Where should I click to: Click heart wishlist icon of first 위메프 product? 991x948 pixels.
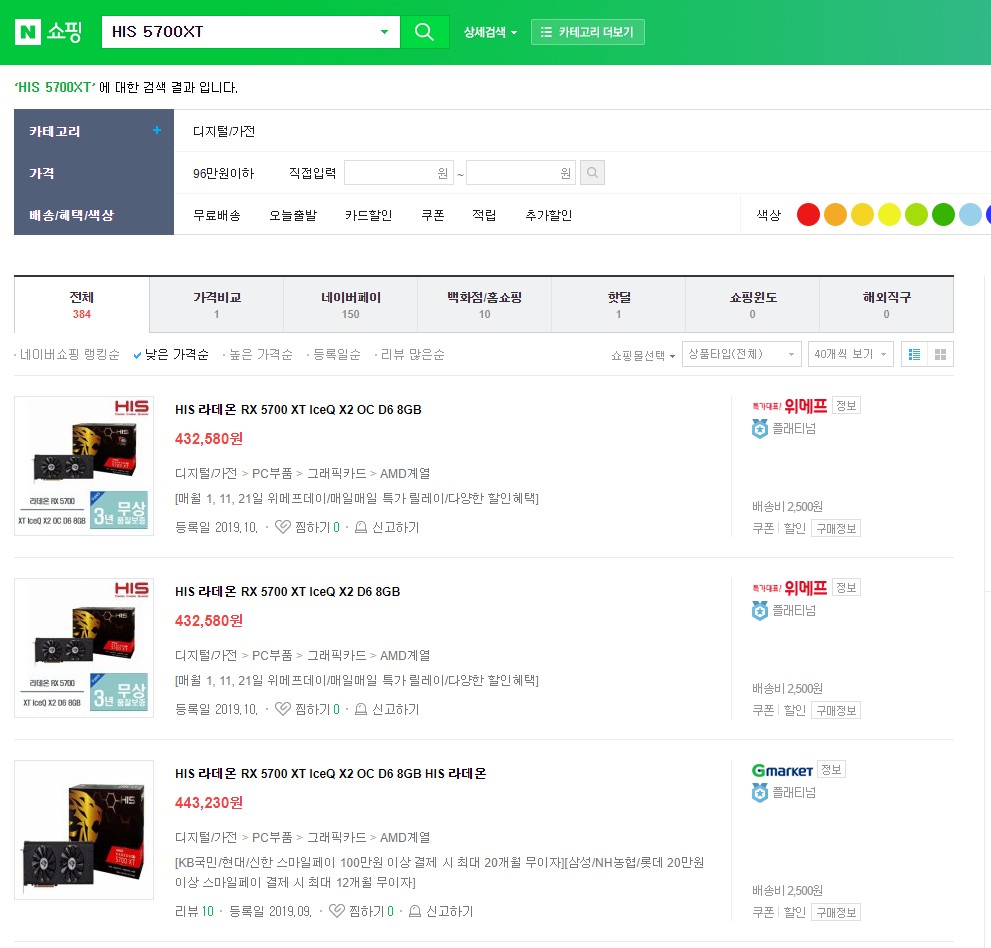(x=283, y=526)
